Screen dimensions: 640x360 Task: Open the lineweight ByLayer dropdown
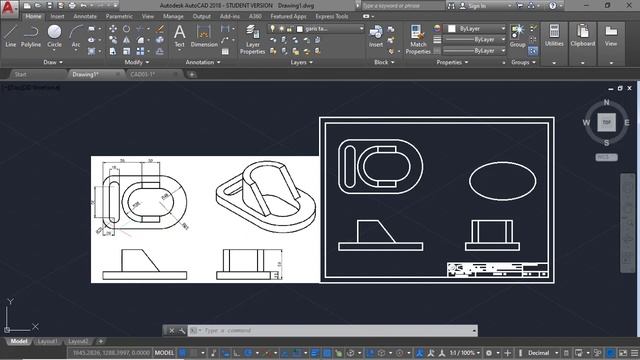point(476,40)
